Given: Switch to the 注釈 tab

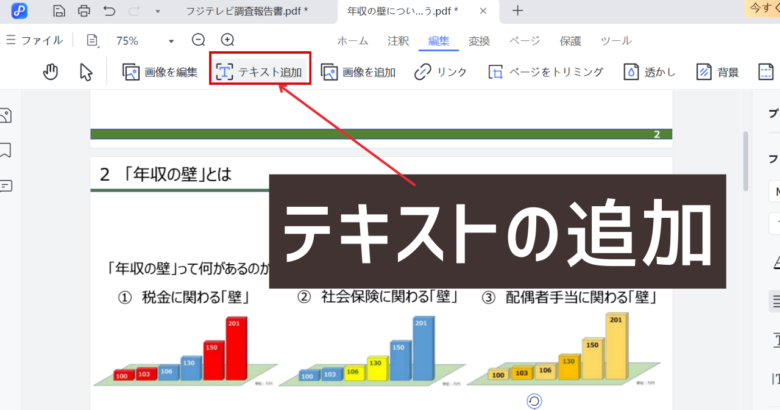Looking at the screenshot, I should (396, 41).
